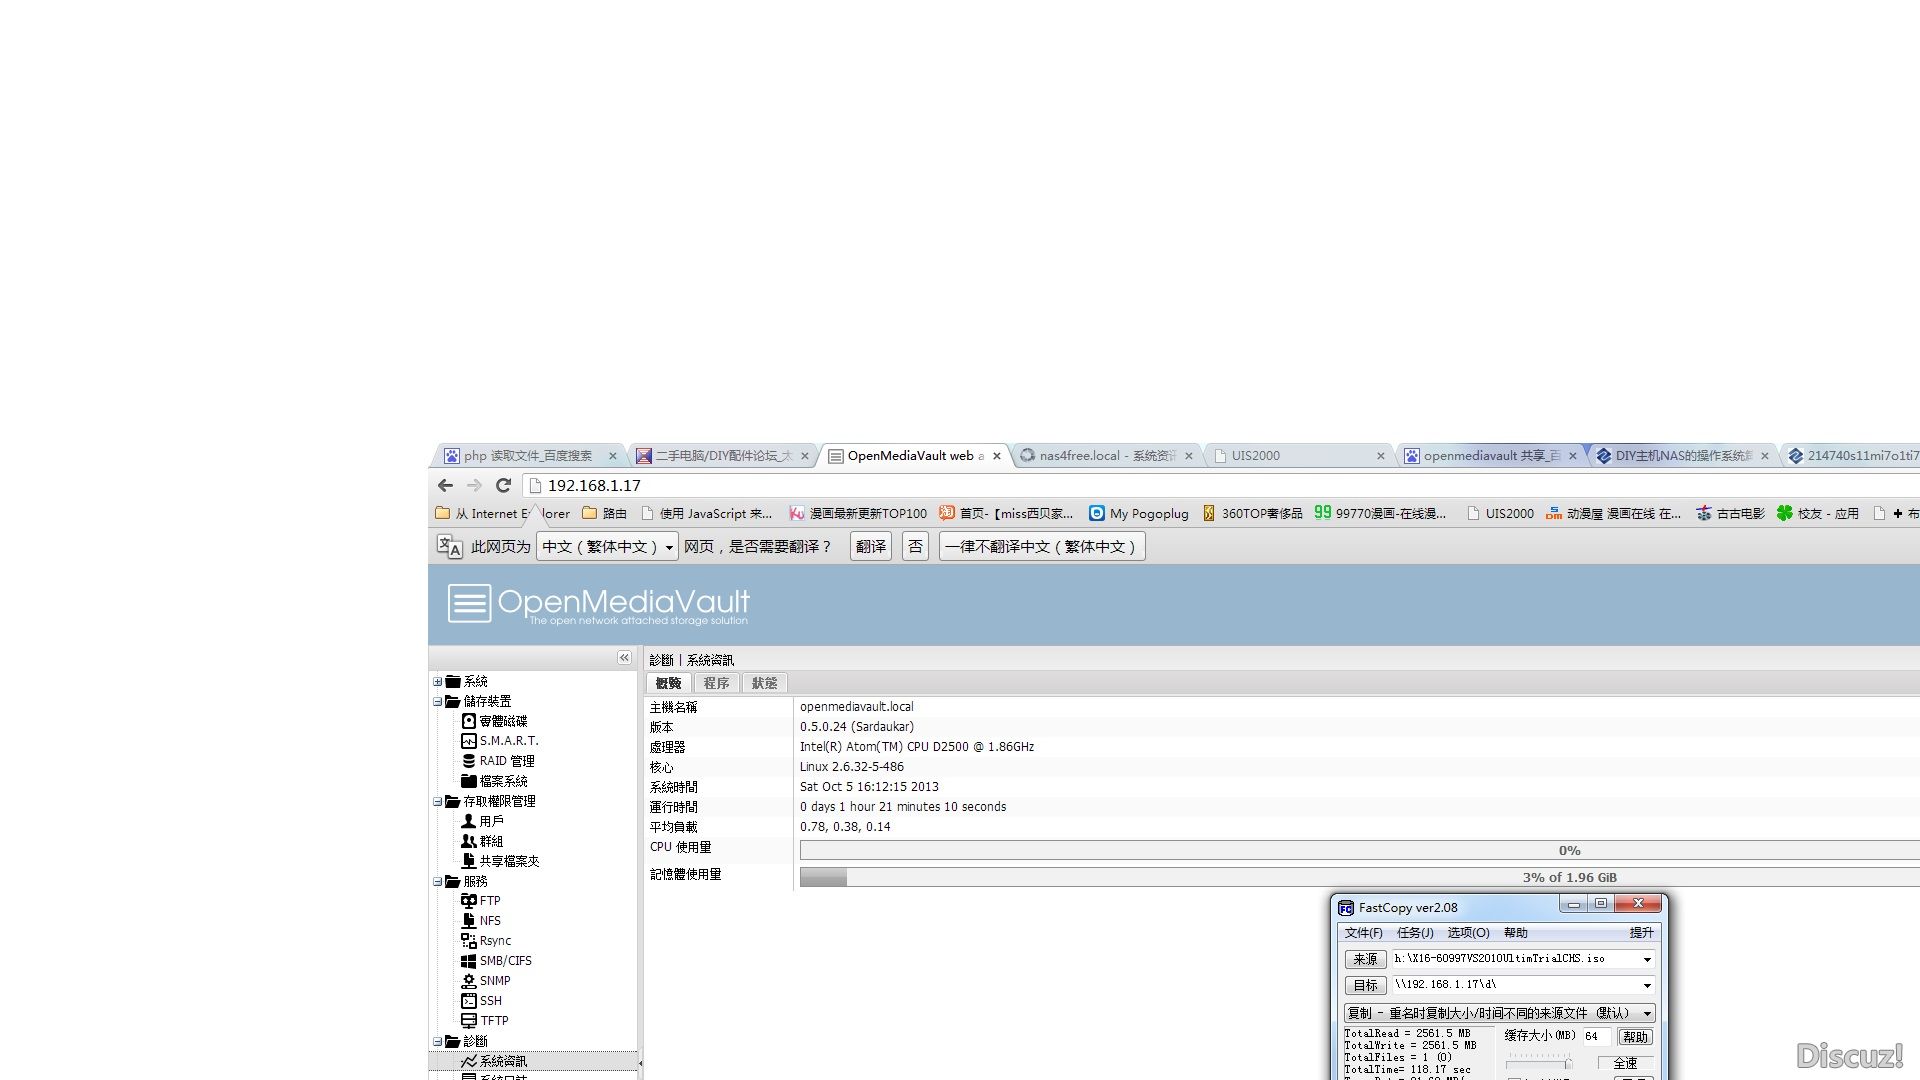Reload the page in the browser
This screenshot has height=1080, width=1920.
coord(504,485)
